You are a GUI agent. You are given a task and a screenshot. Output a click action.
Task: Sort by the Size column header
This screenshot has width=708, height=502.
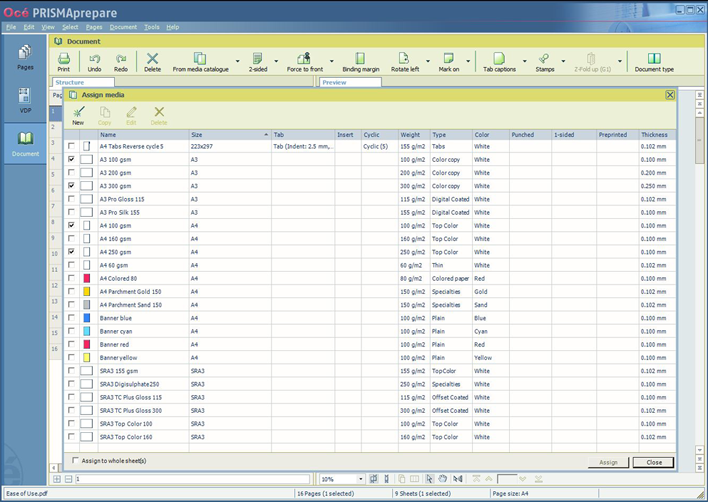point(230,135)
